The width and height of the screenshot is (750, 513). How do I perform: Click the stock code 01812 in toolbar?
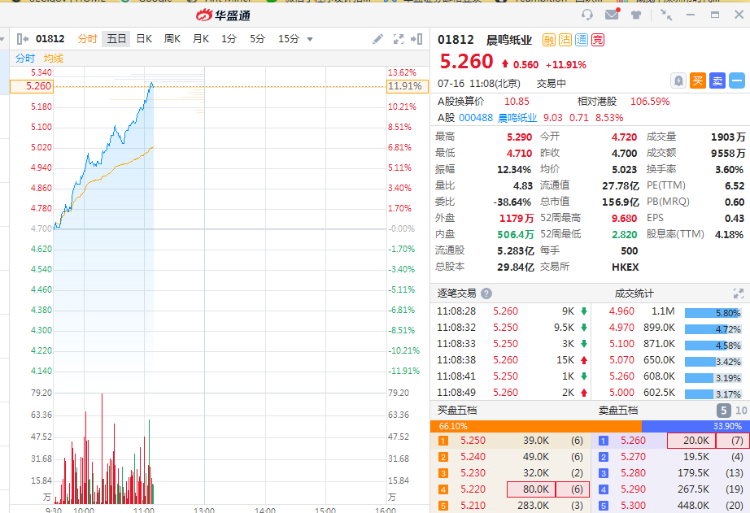tap(50, 39)
